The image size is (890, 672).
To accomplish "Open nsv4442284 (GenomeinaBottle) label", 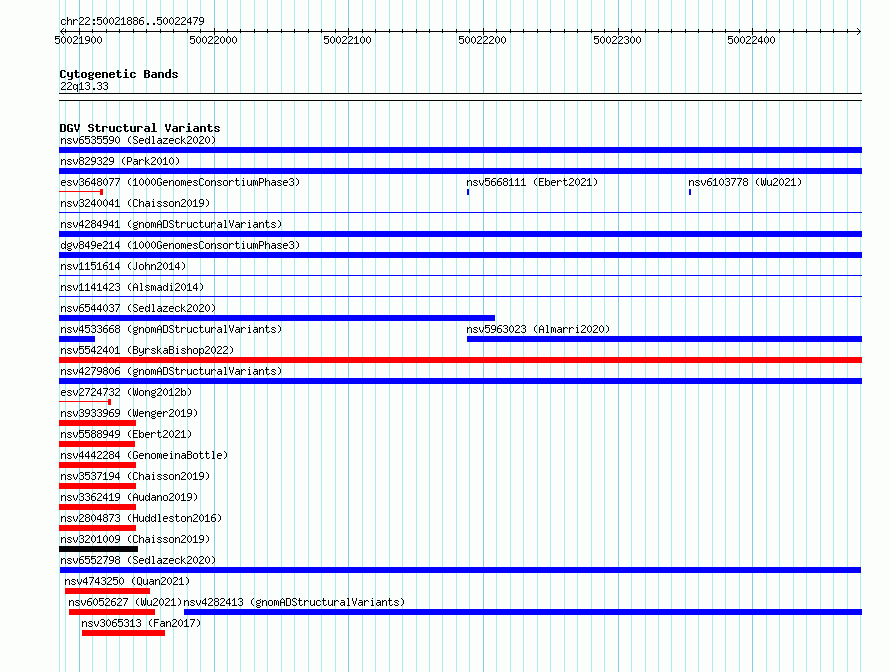I will [x=144, y=455].
